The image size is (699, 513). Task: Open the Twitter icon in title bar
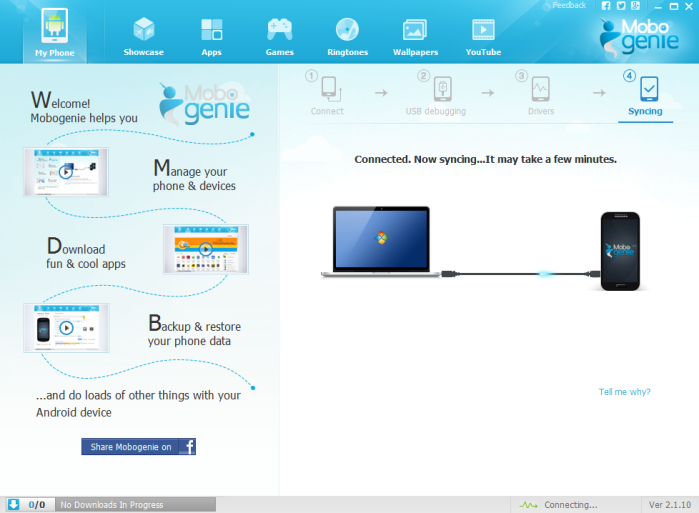[x=621, y=6]
